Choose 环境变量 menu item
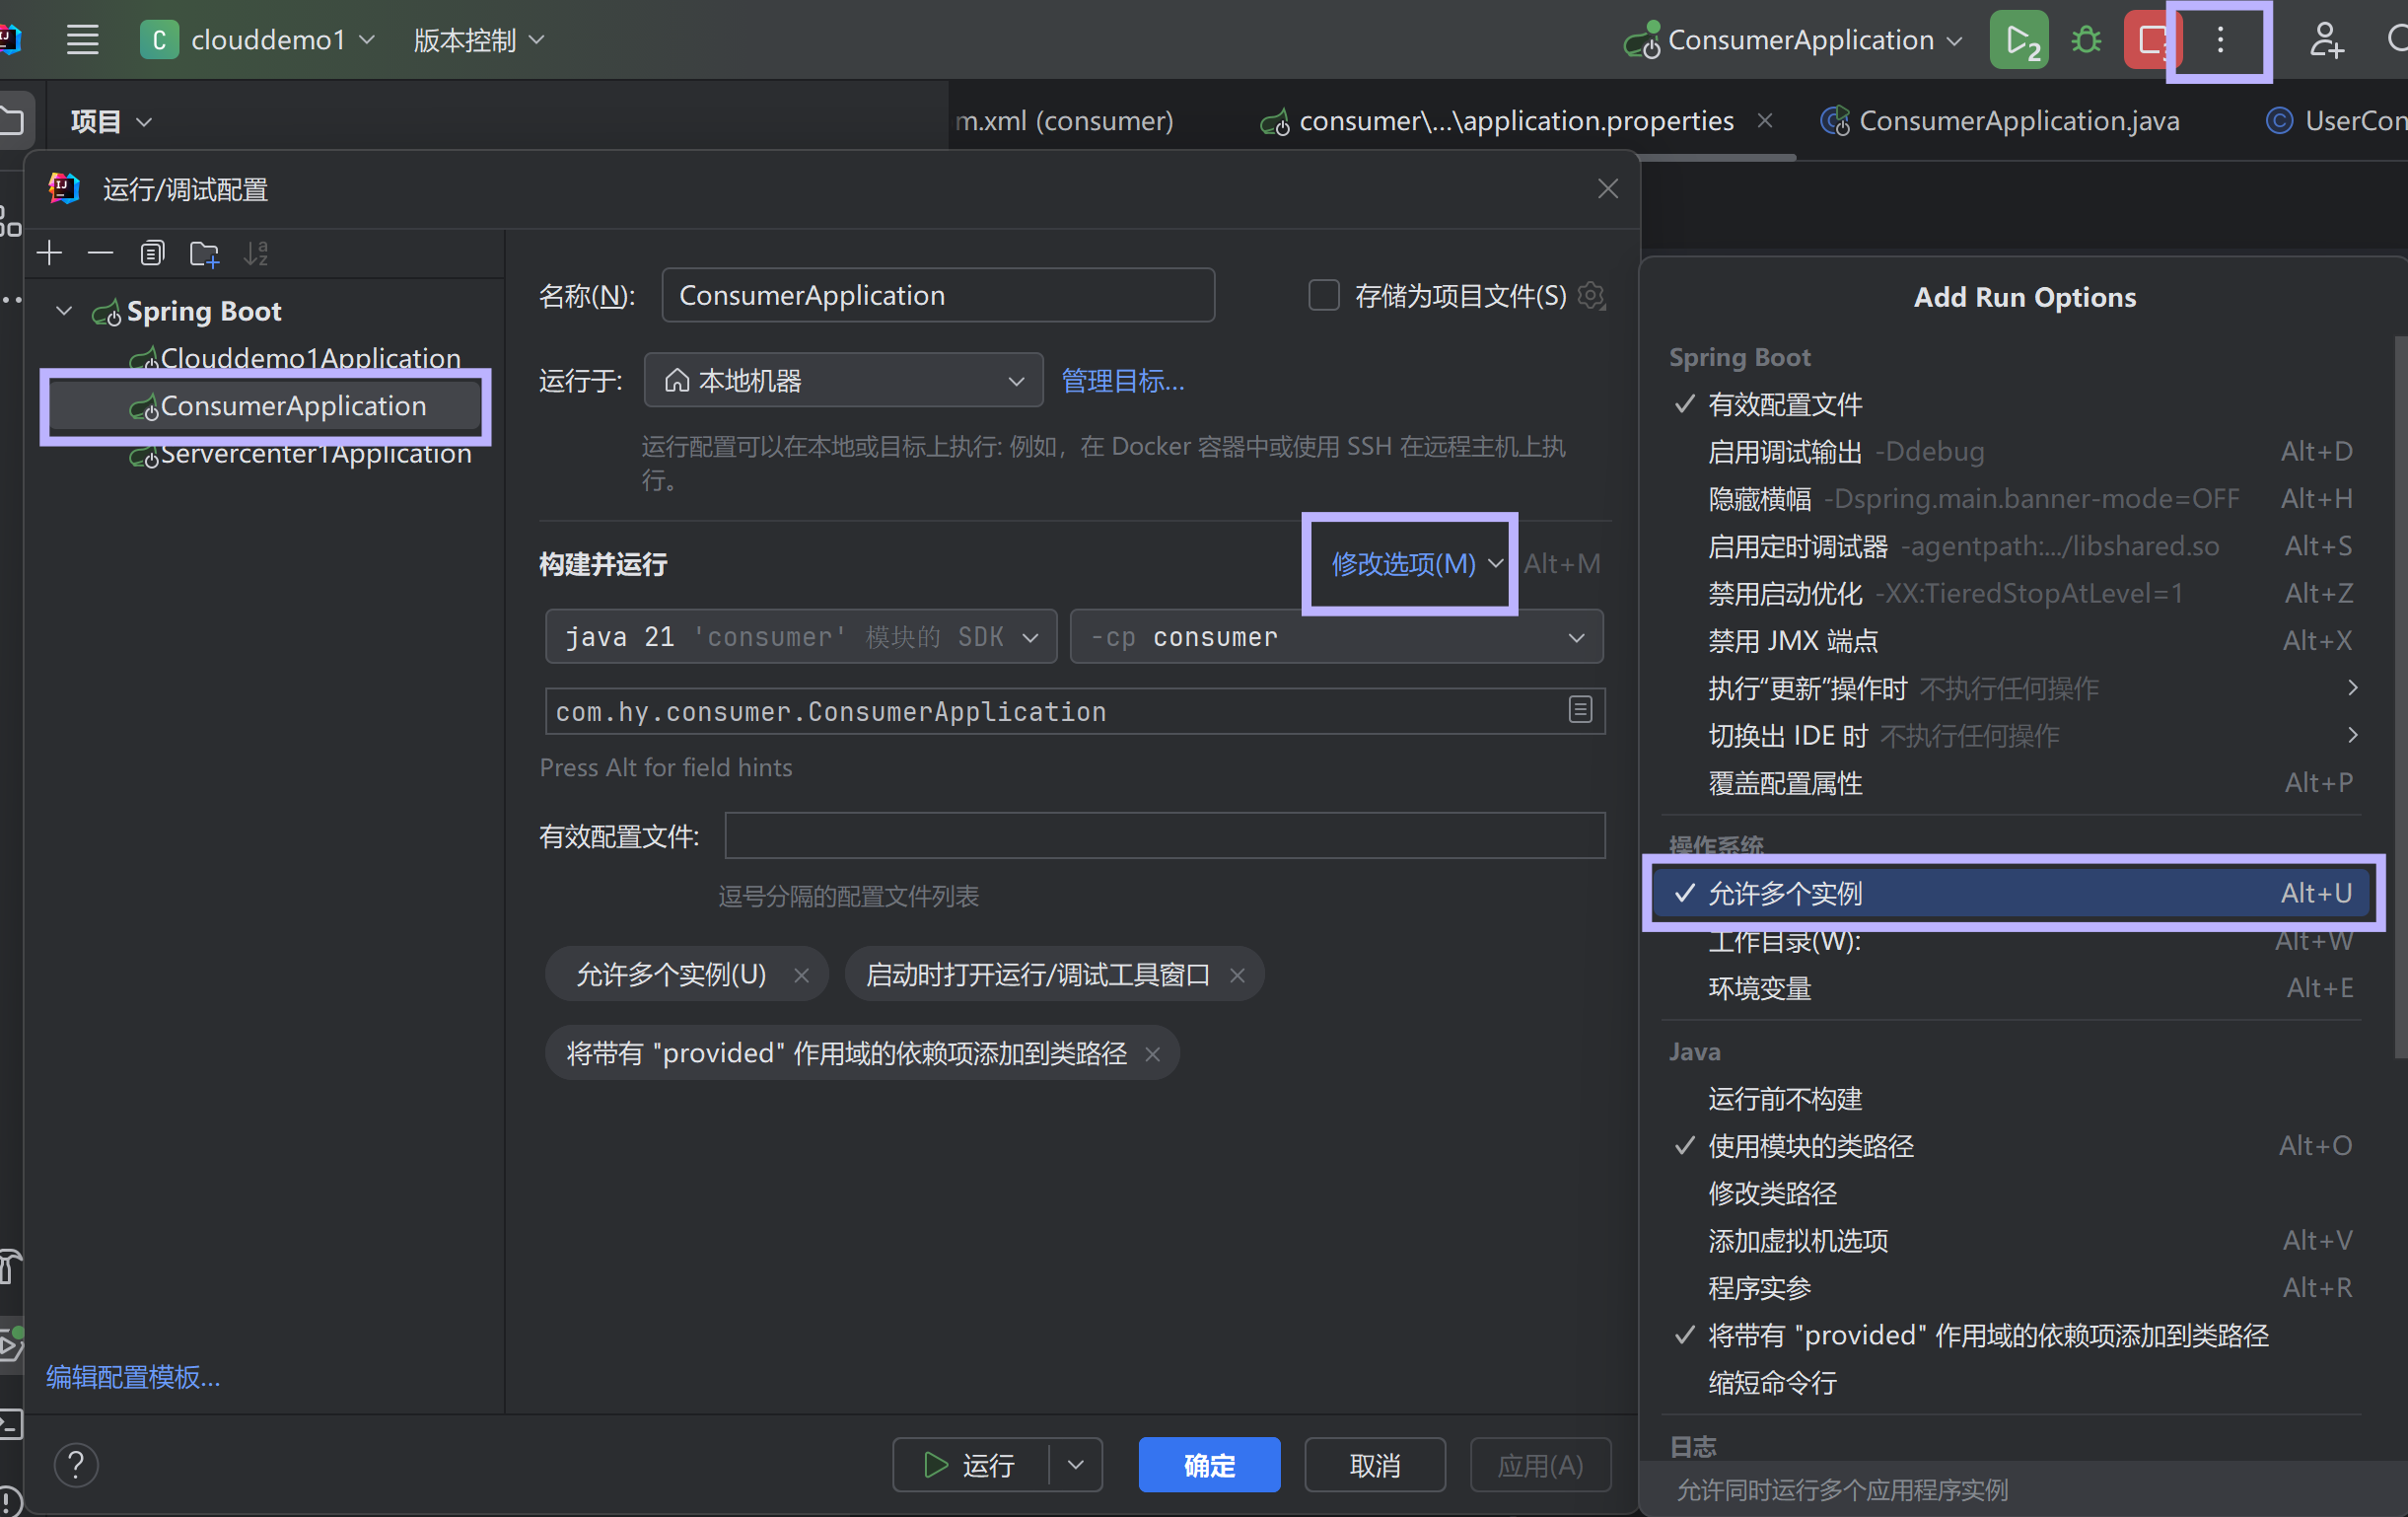2408x1517 pixels. pyautogui.click(x=2010, y=988)
